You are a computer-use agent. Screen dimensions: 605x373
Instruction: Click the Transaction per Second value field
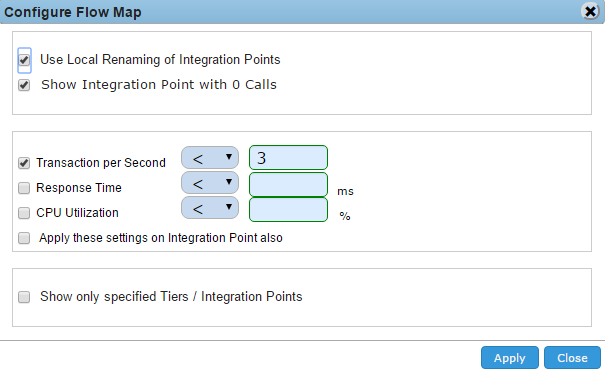click(x=288, y=157)
